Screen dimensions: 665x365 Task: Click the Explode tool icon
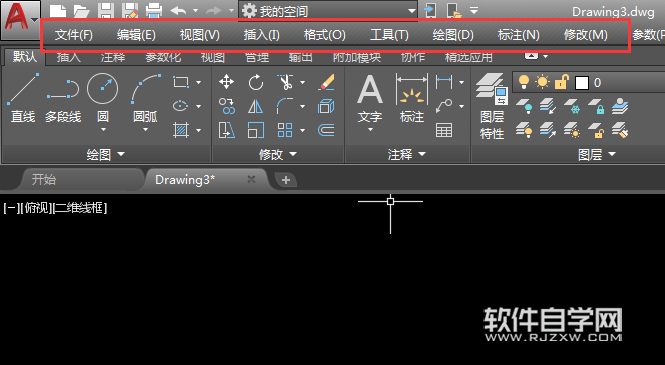tap(326, 106)
